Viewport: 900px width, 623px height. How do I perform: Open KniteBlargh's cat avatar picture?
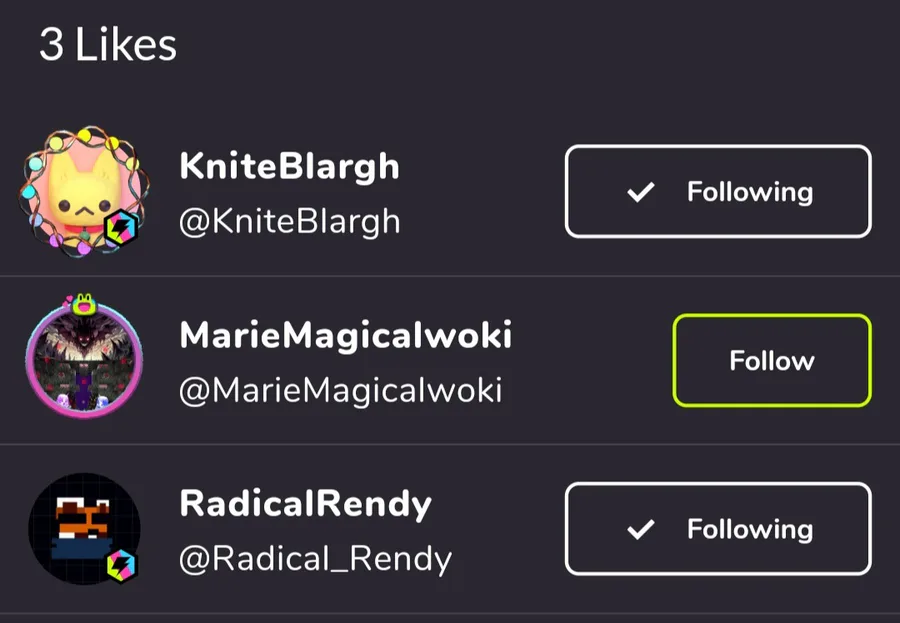point(84,192)
